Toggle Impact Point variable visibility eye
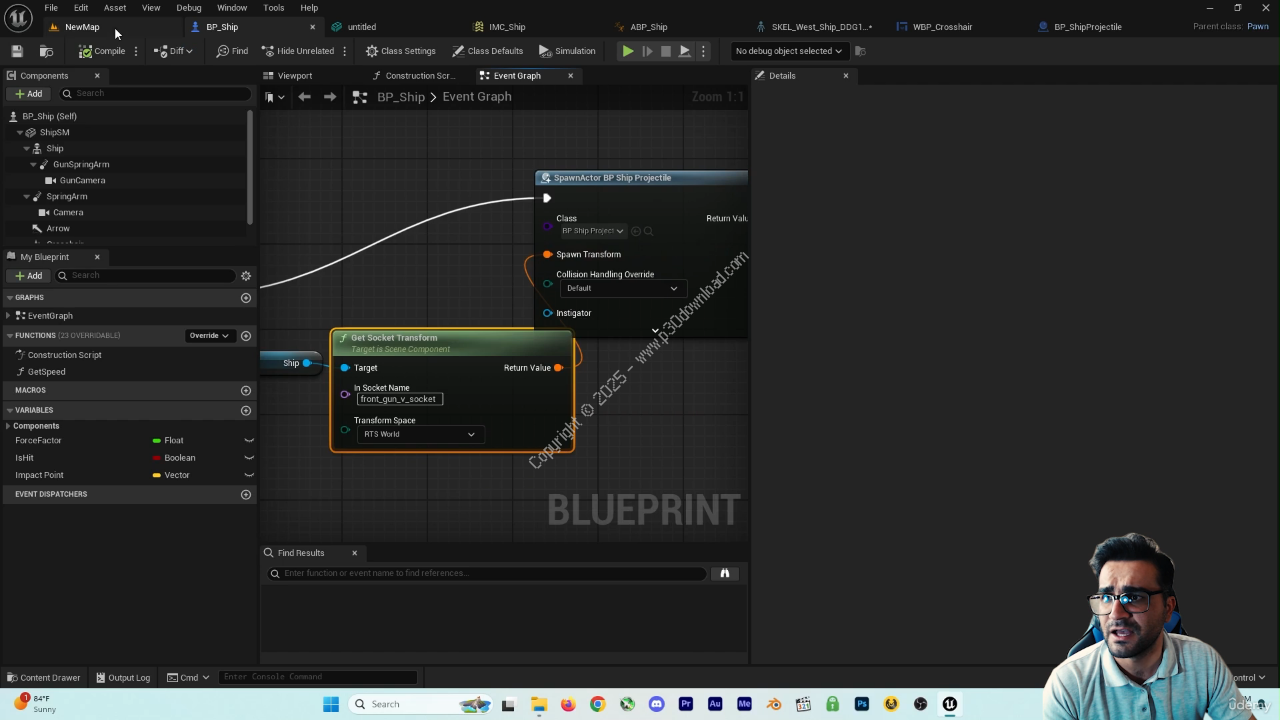 click(249, 475)
